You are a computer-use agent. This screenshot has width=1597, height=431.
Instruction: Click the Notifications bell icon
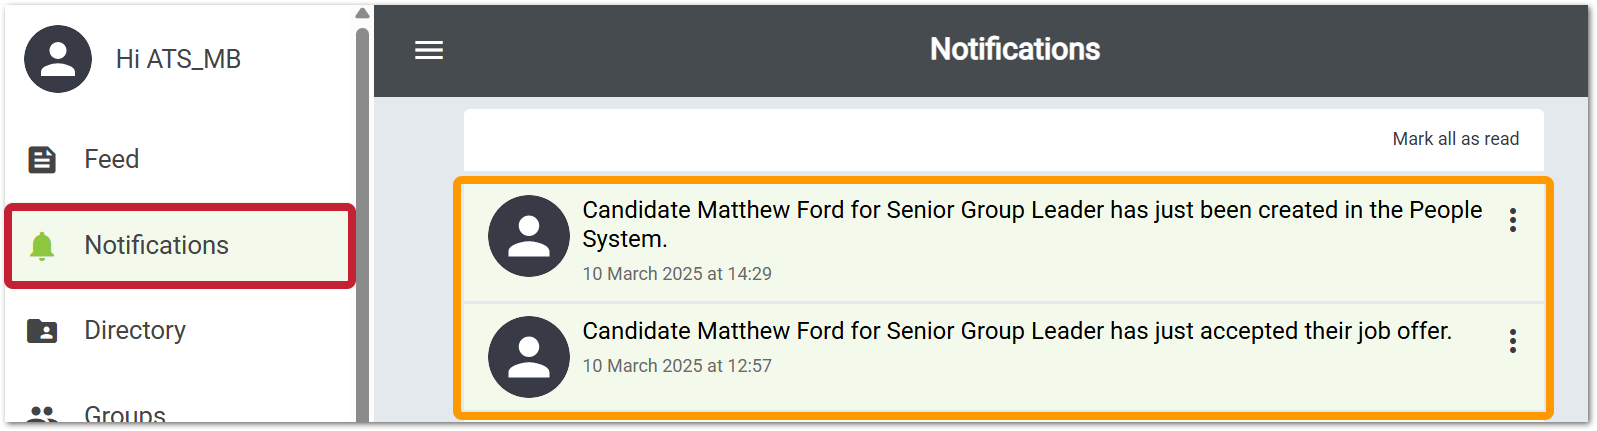(42, 245)
